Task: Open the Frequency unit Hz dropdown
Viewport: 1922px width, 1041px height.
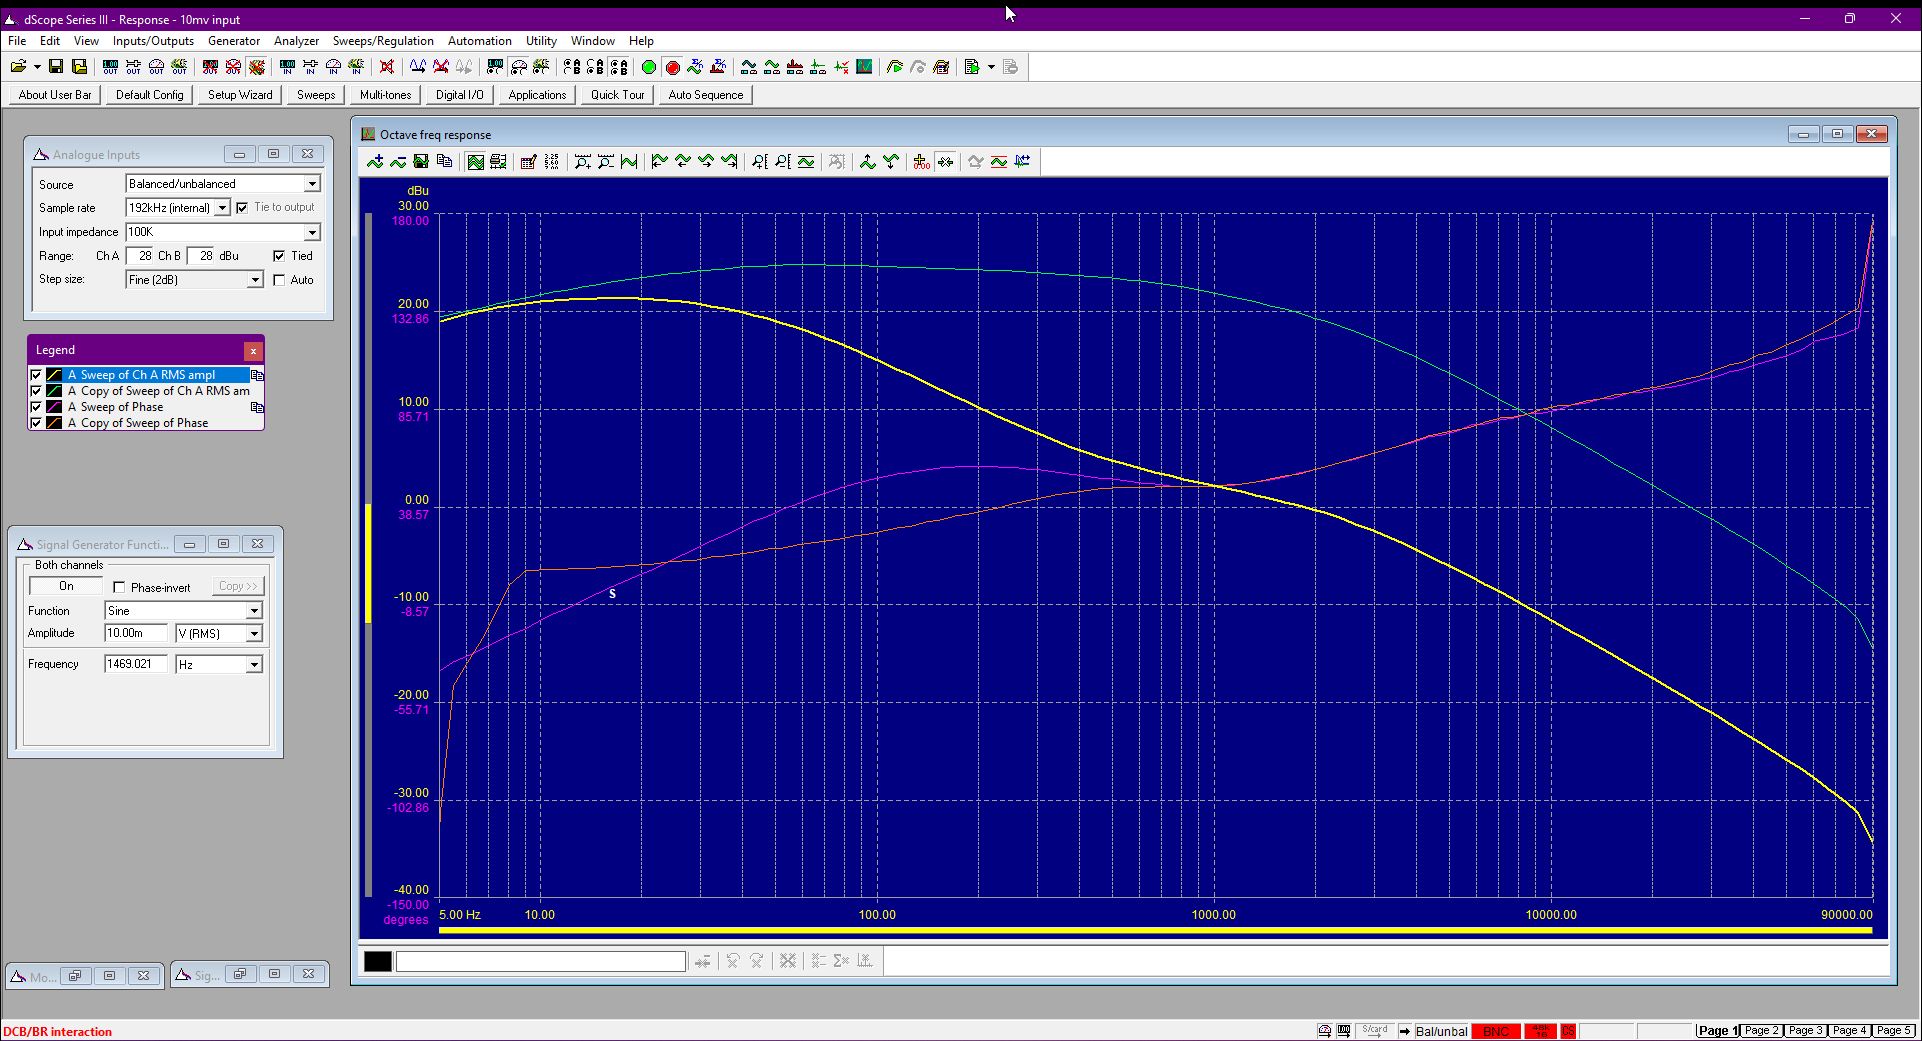Action: coord(254,665)
